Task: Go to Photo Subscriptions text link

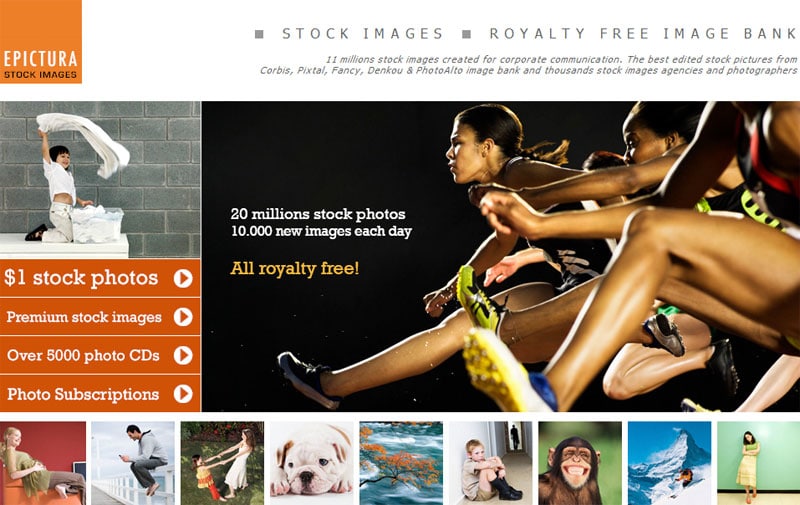Action: pyautogui.click(x=83, y=394)
